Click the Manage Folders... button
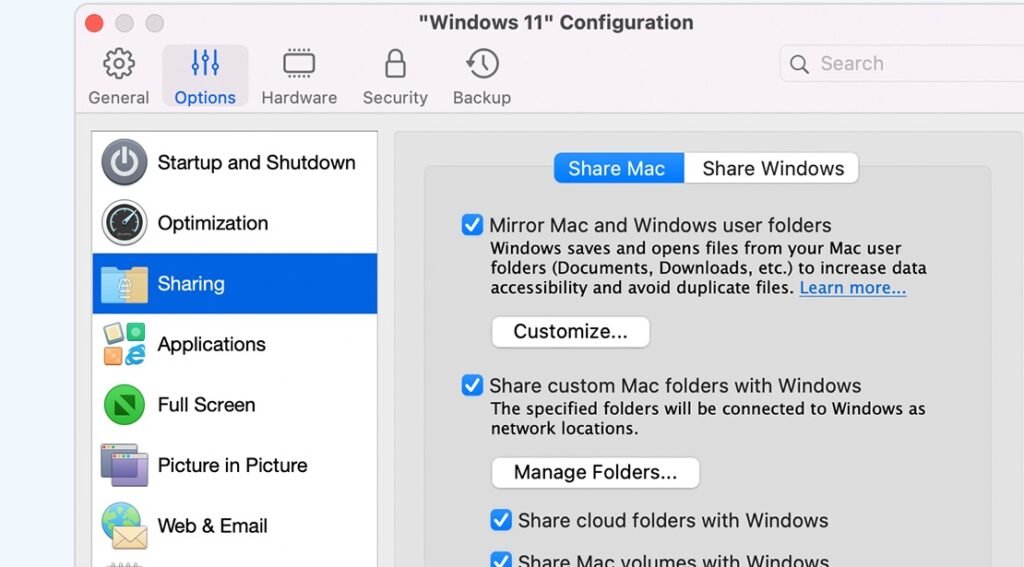This screenshot has height=567, width=1024. (596, 472)
